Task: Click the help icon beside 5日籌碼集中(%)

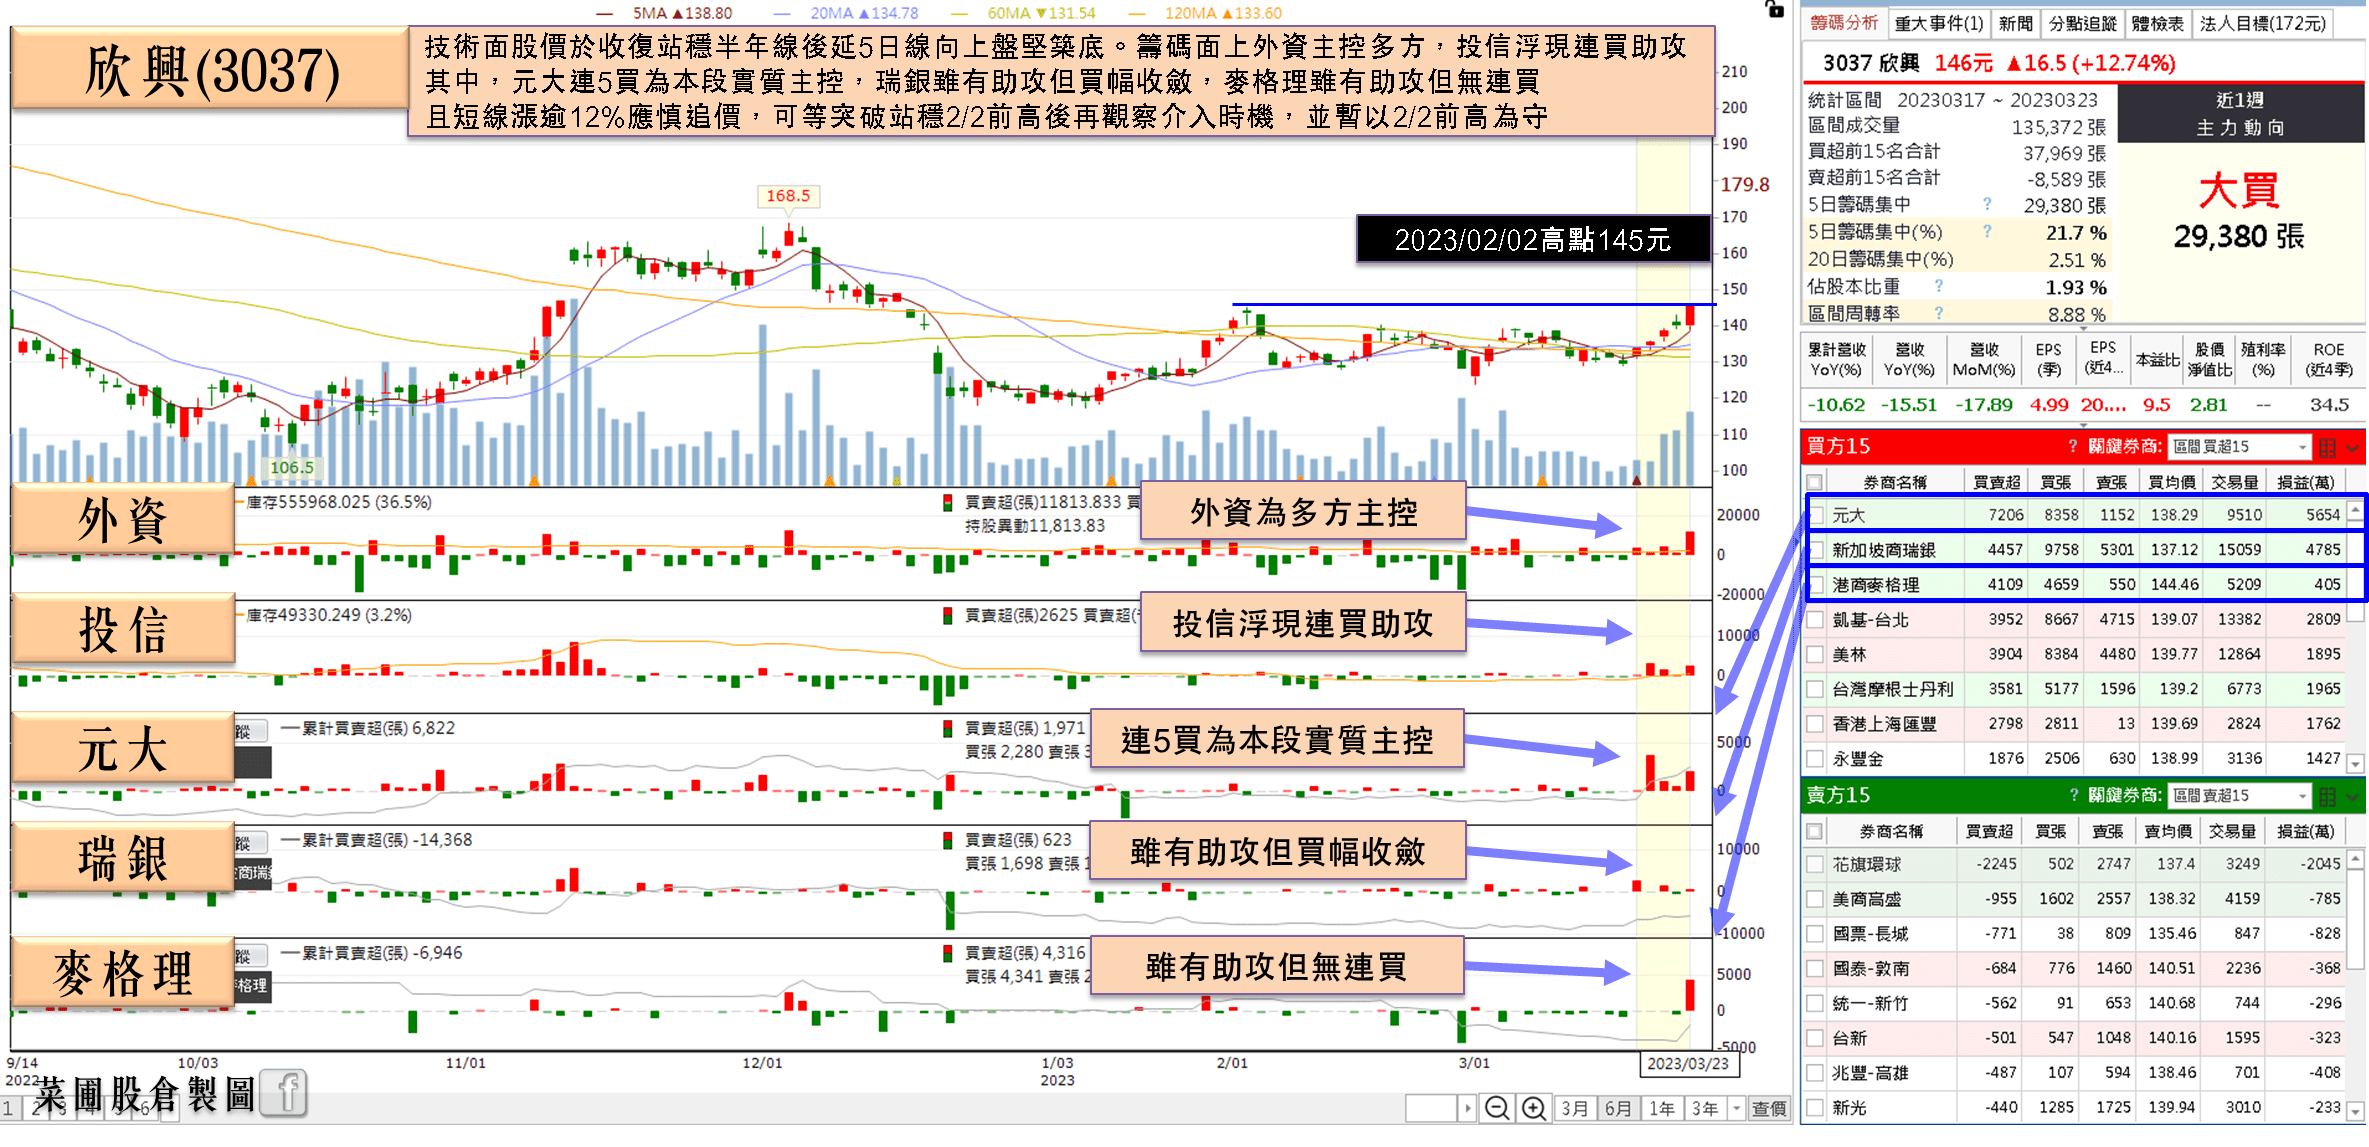Action: [1987, 231]
